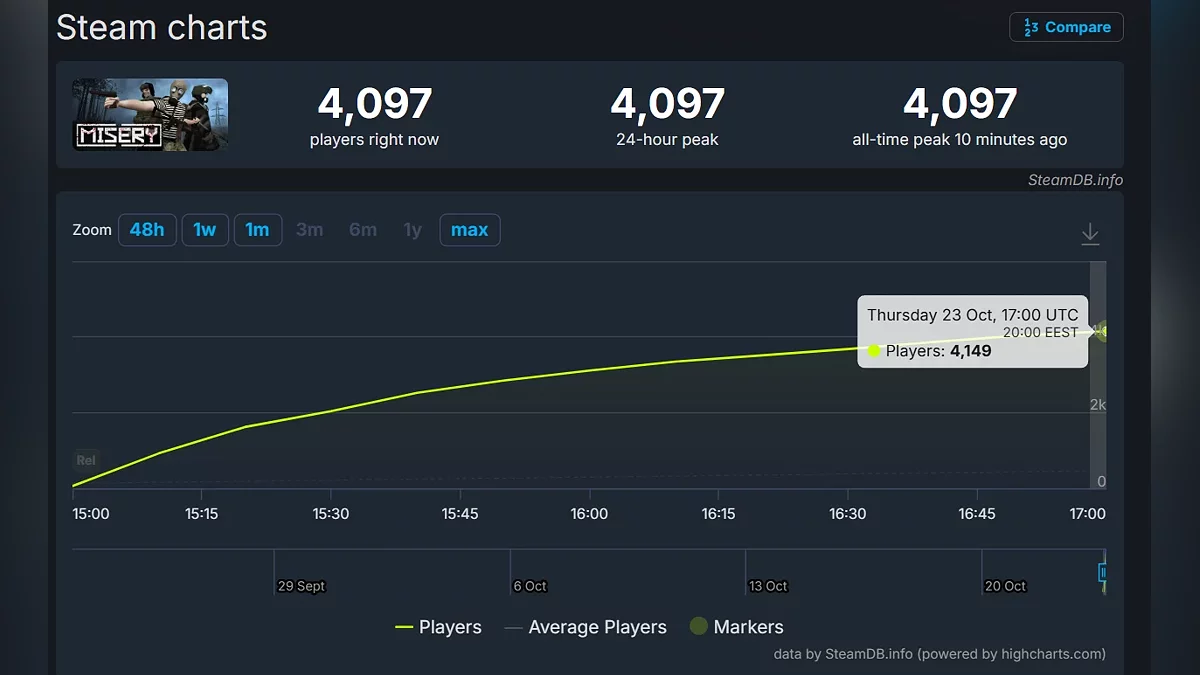Toggle Markers visibility in the legend
The width and height of the screenshot is (1200, 675).
pos(736,627)
